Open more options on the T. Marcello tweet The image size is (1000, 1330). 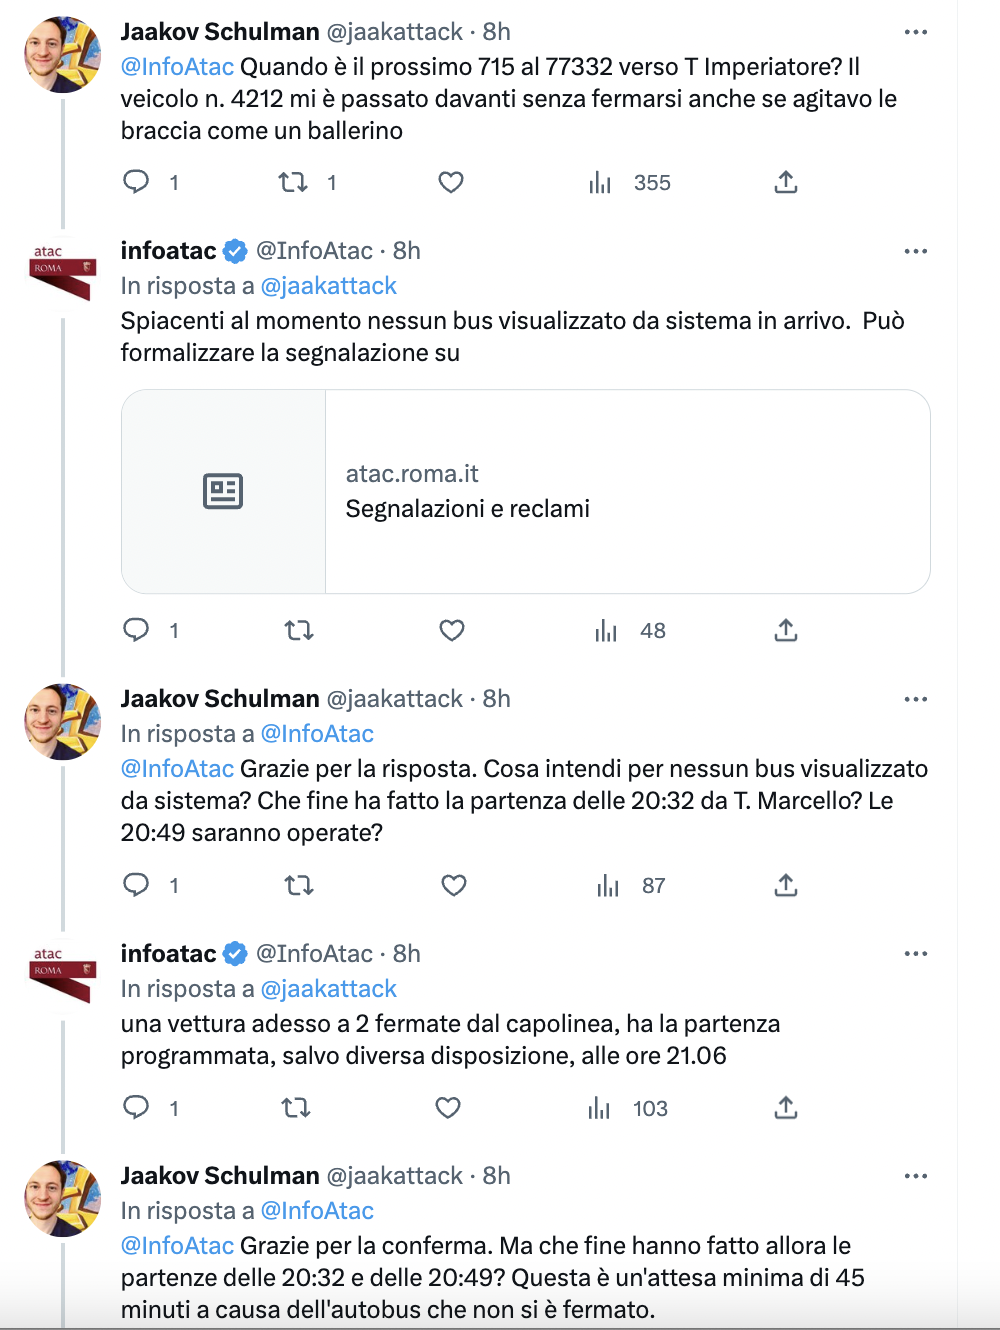coord(915,699)
